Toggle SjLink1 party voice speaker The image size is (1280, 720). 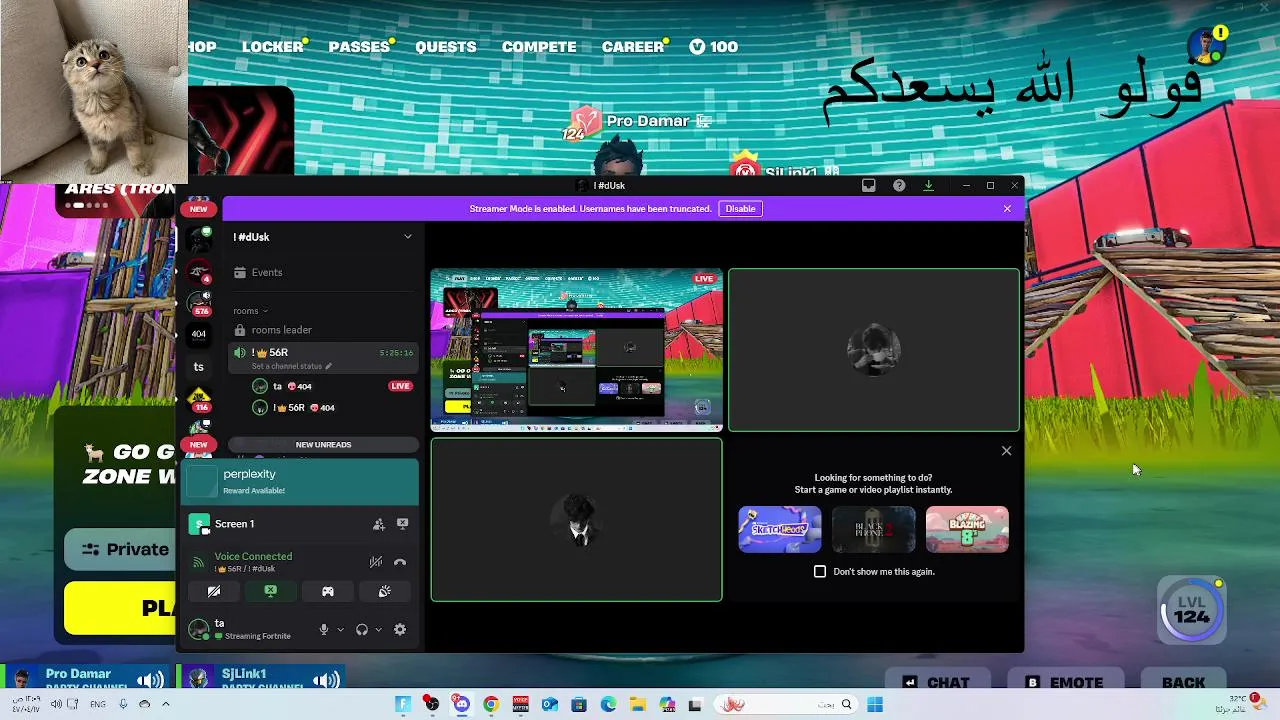pyautogui.click(x=326, y=681)
